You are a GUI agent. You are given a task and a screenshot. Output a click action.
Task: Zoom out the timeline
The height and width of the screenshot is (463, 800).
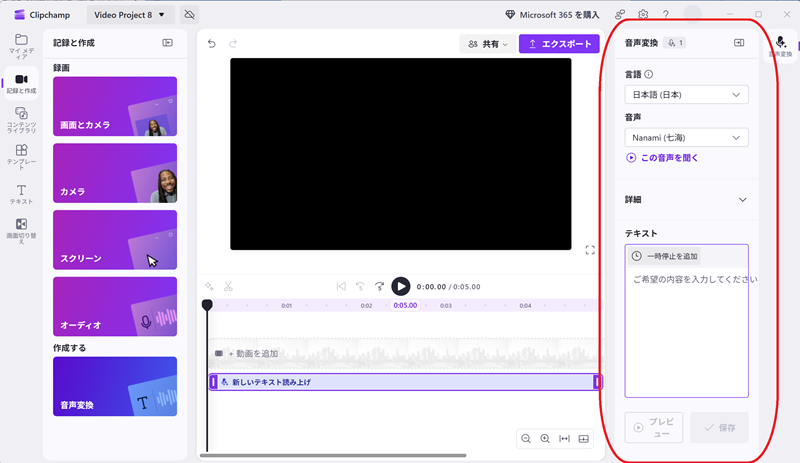[526, 439]
